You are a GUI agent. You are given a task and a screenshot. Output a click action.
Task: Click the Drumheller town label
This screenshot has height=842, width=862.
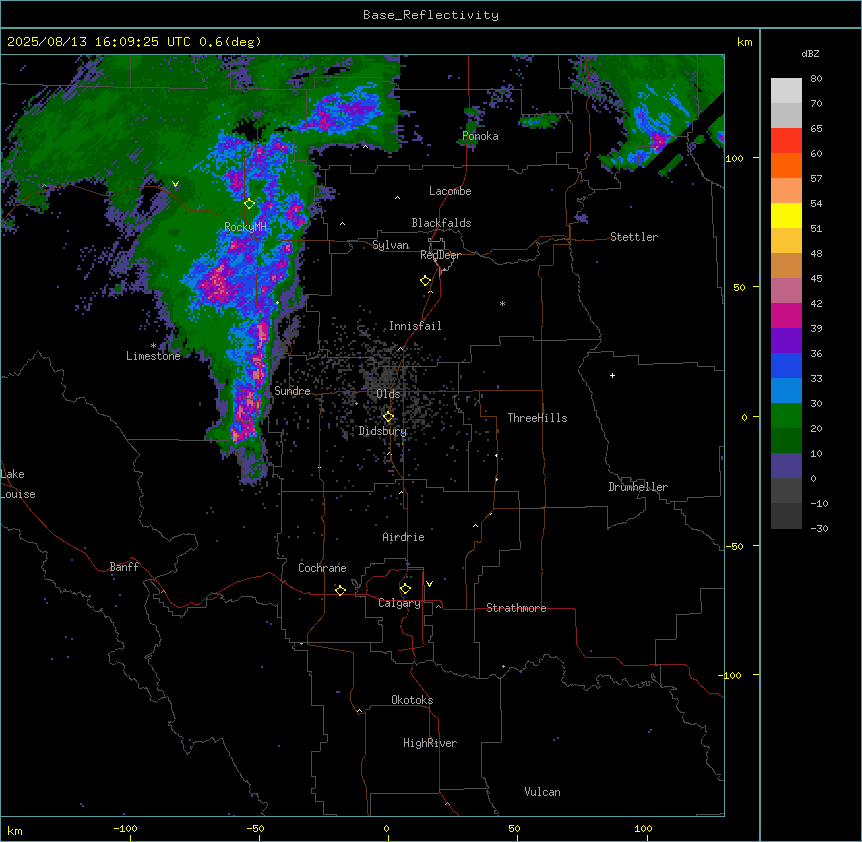tap(638, 487)
